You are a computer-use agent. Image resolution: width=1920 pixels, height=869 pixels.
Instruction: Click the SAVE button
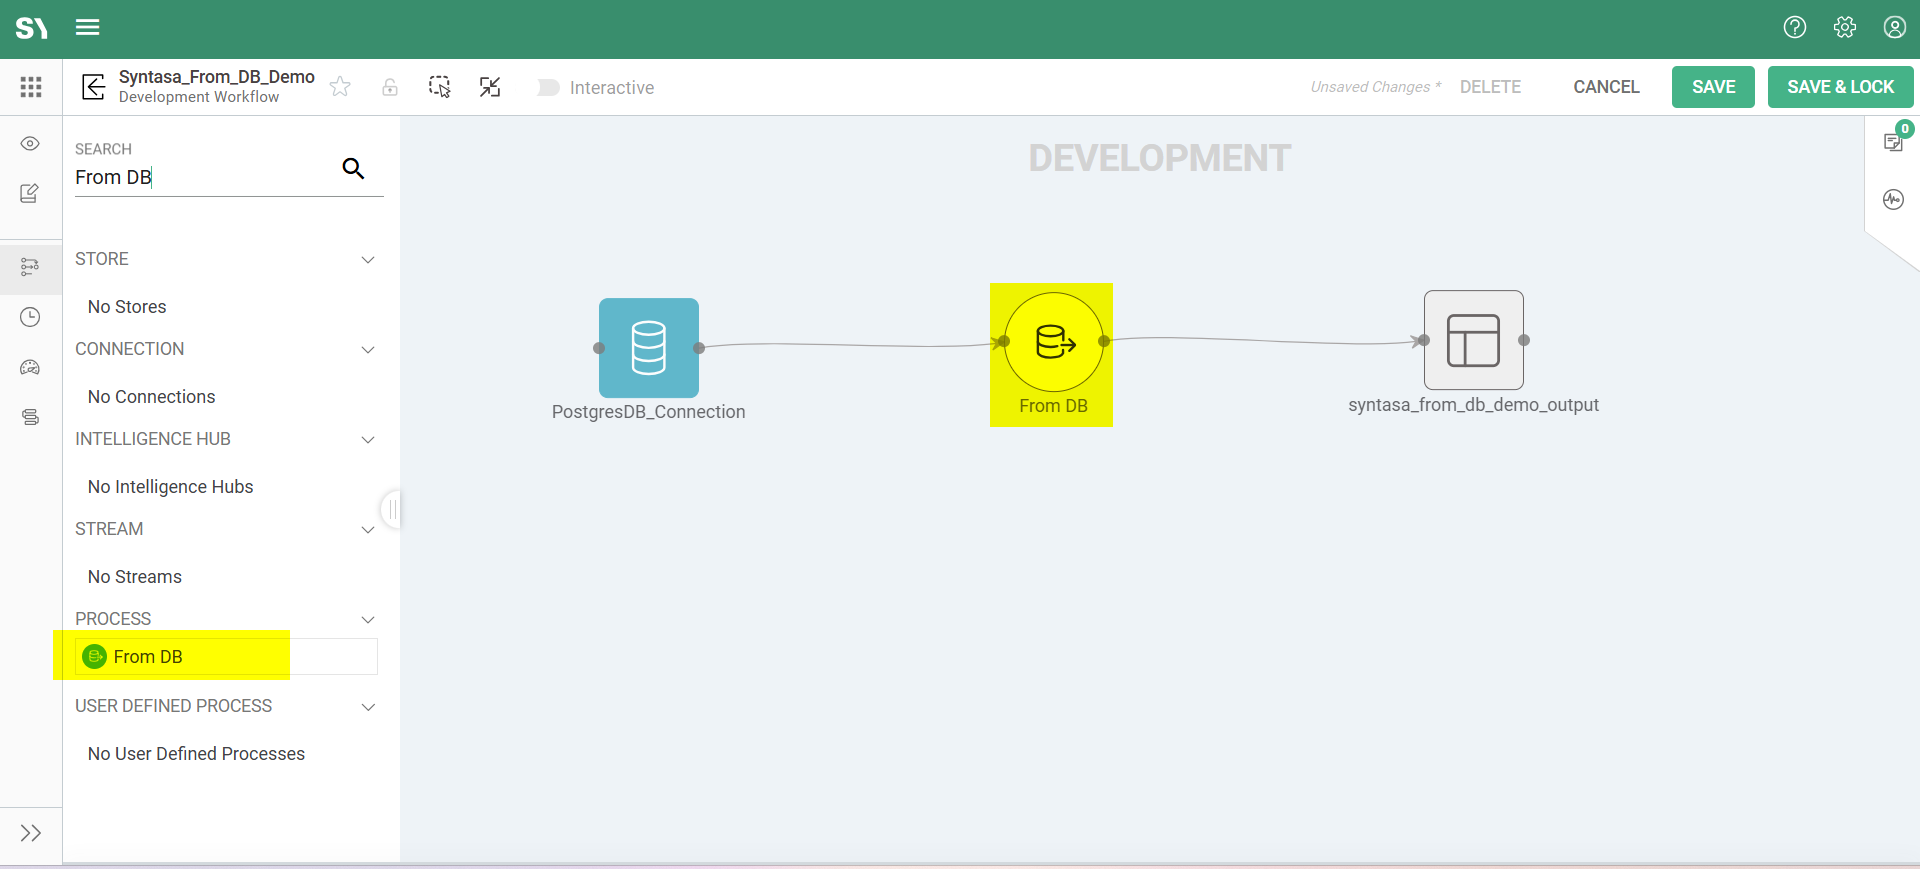1713,87
